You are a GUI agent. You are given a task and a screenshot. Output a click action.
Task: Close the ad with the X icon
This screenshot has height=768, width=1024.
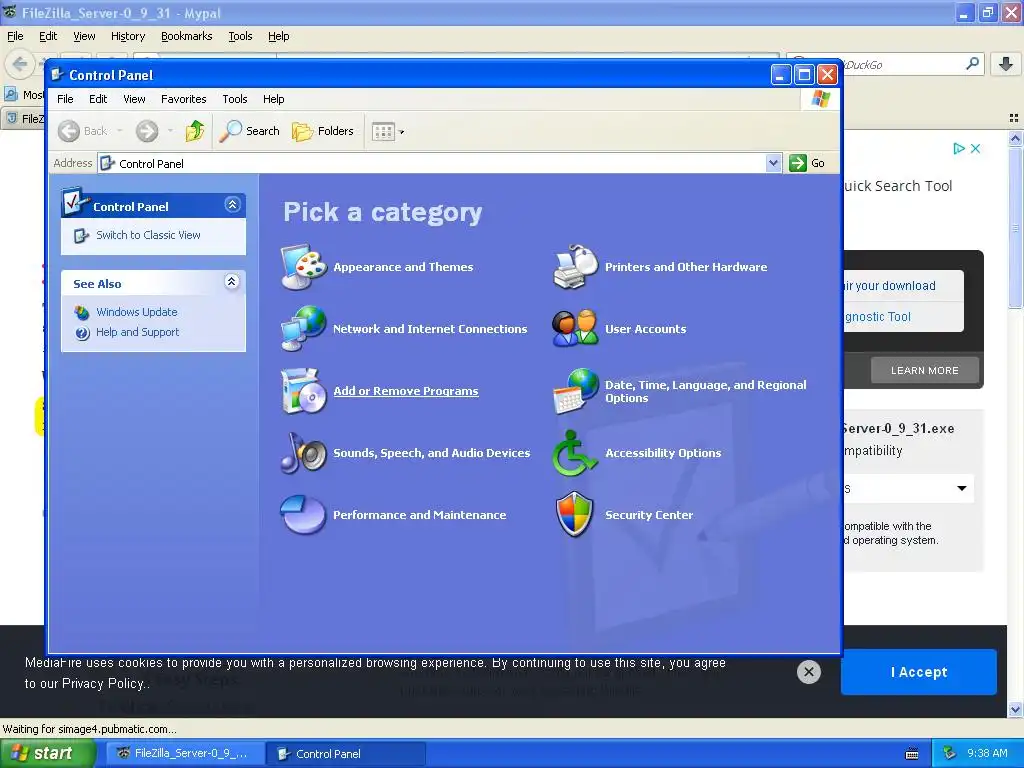(x=975, y=148)
